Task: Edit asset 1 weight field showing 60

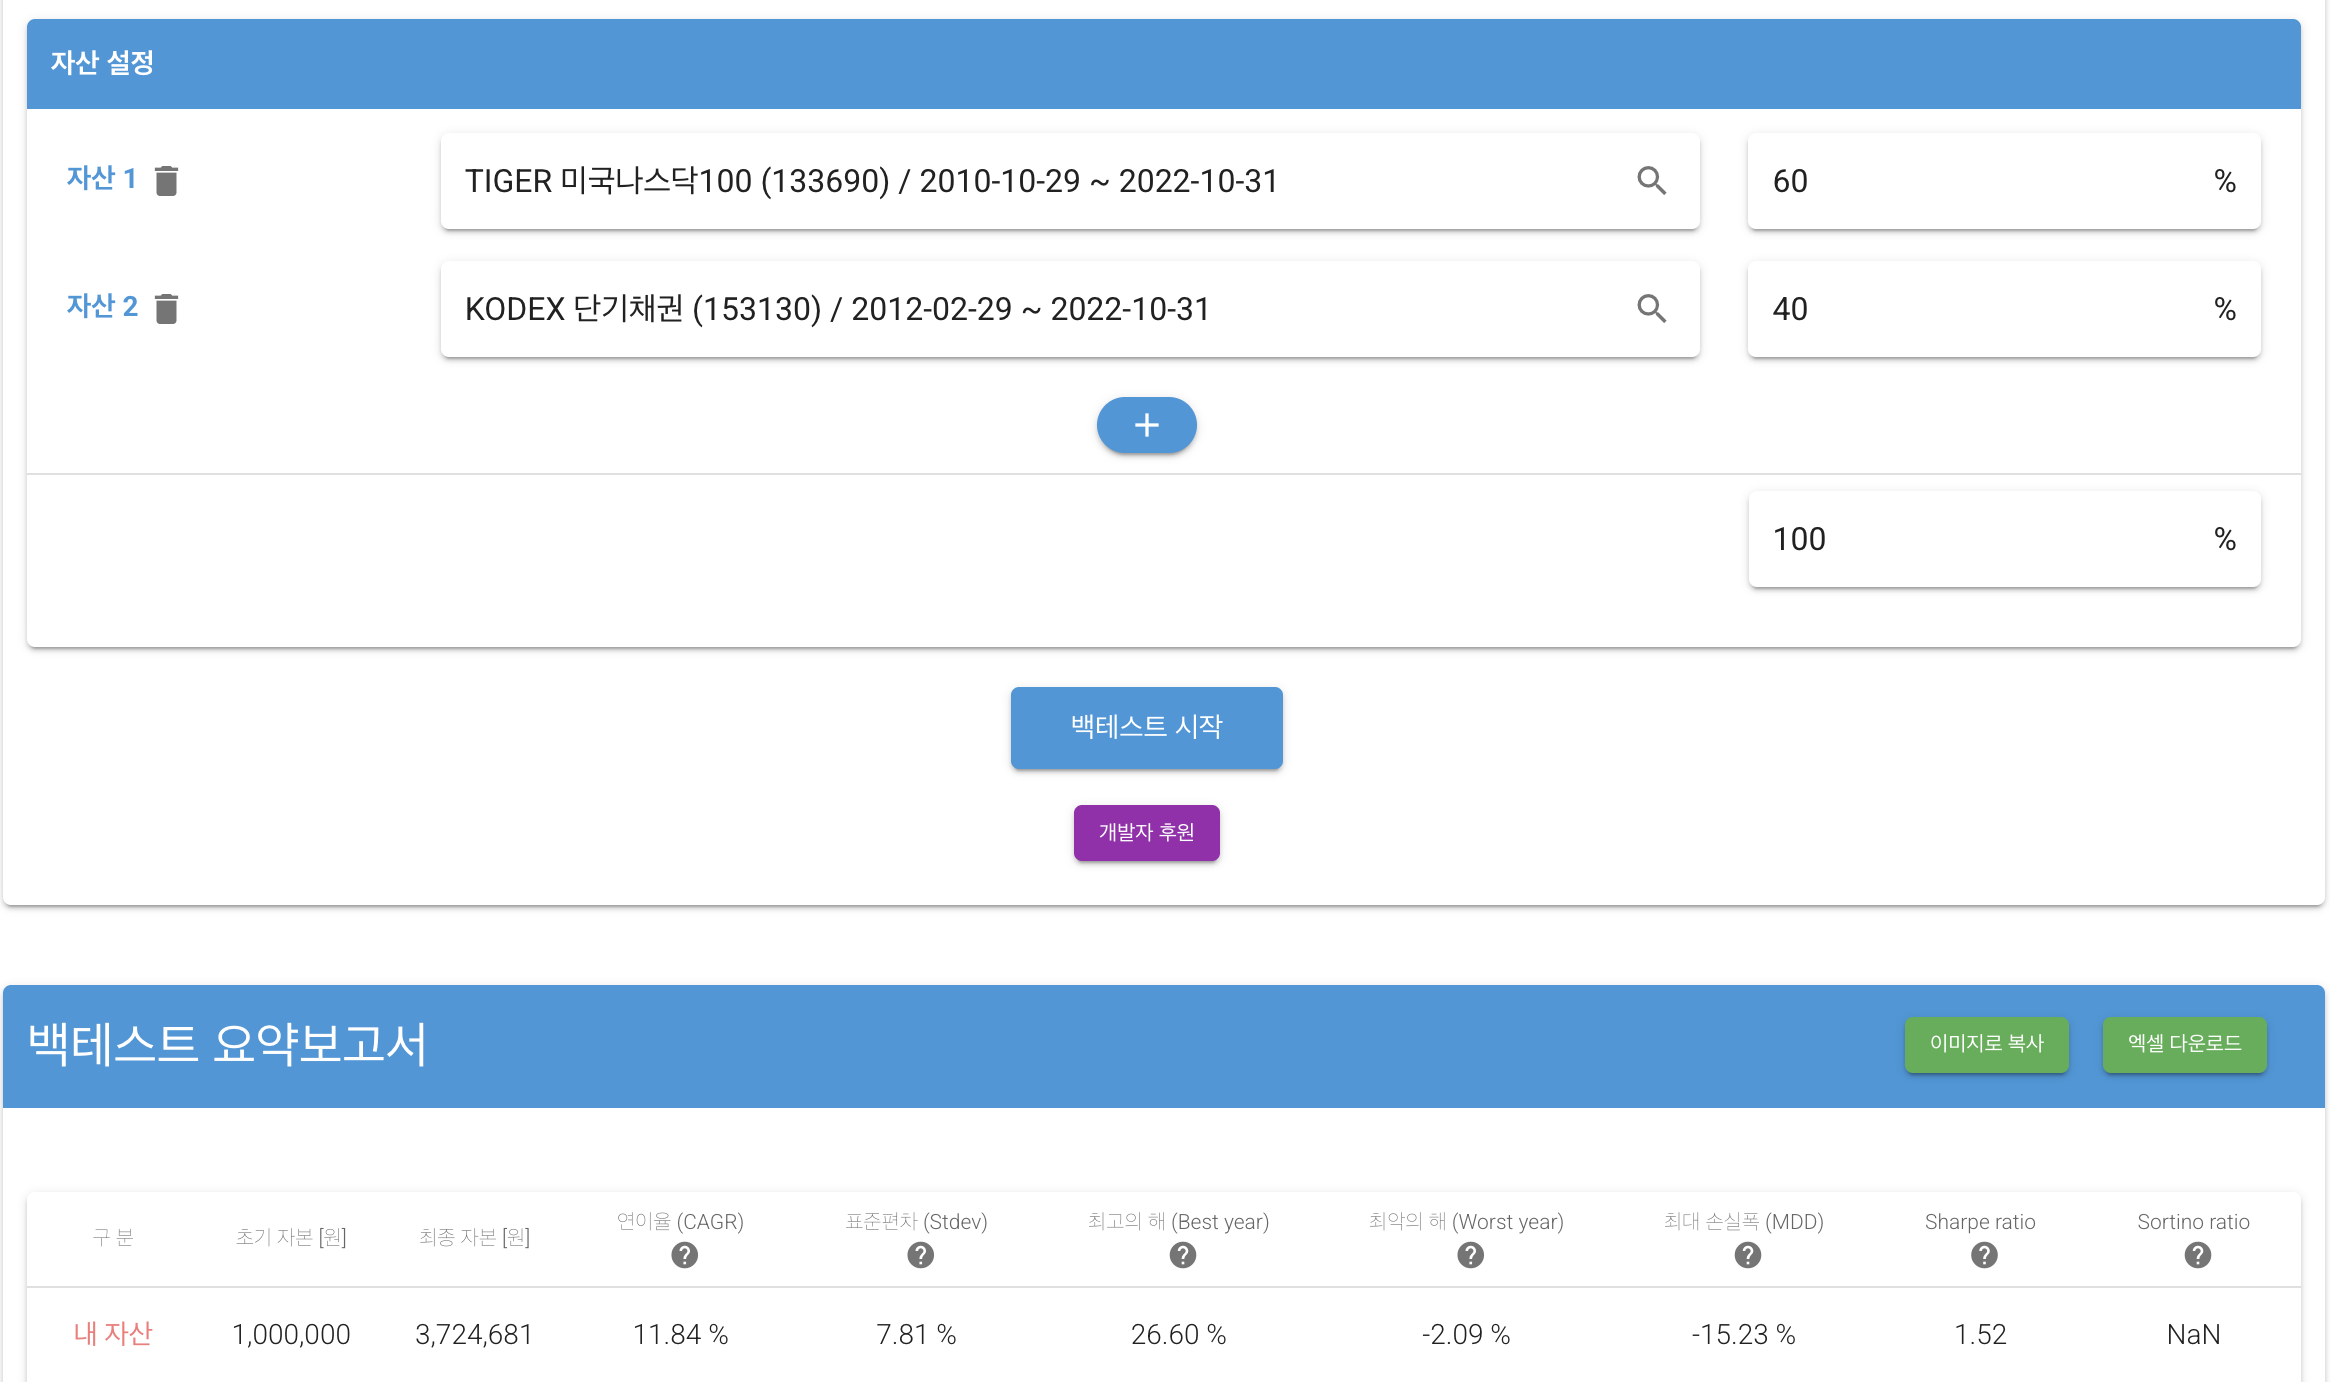Action: [1980, 181]
